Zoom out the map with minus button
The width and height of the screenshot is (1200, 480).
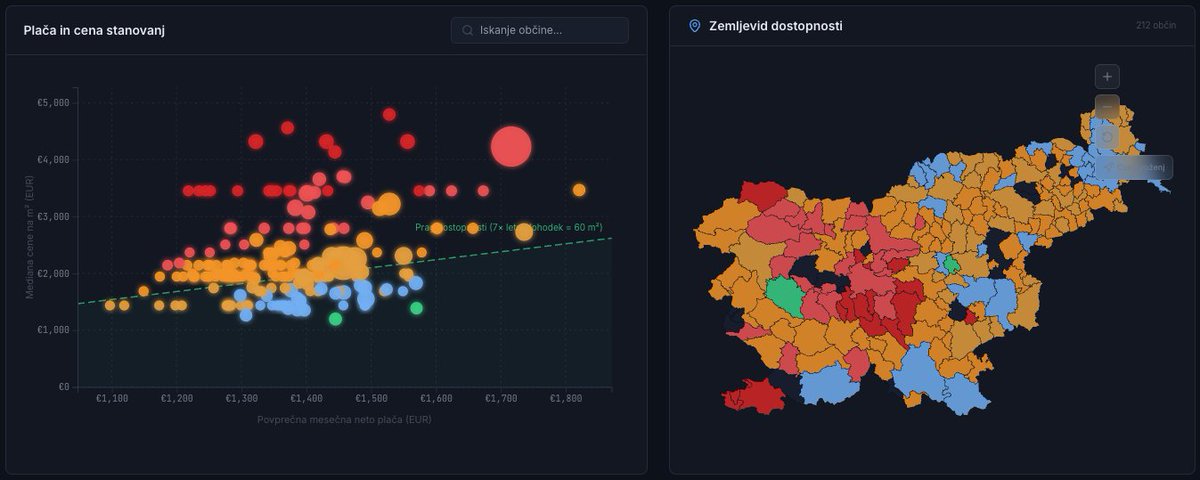(1107, 106)
